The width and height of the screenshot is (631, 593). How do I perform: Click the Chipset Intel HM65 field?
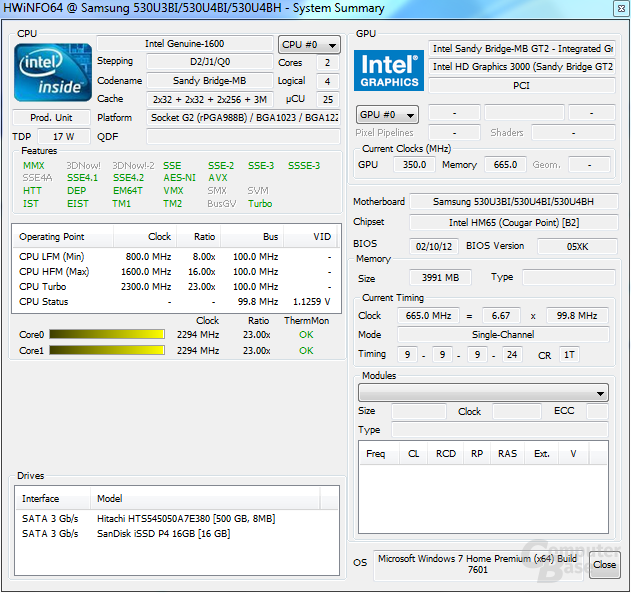(513, 222)
